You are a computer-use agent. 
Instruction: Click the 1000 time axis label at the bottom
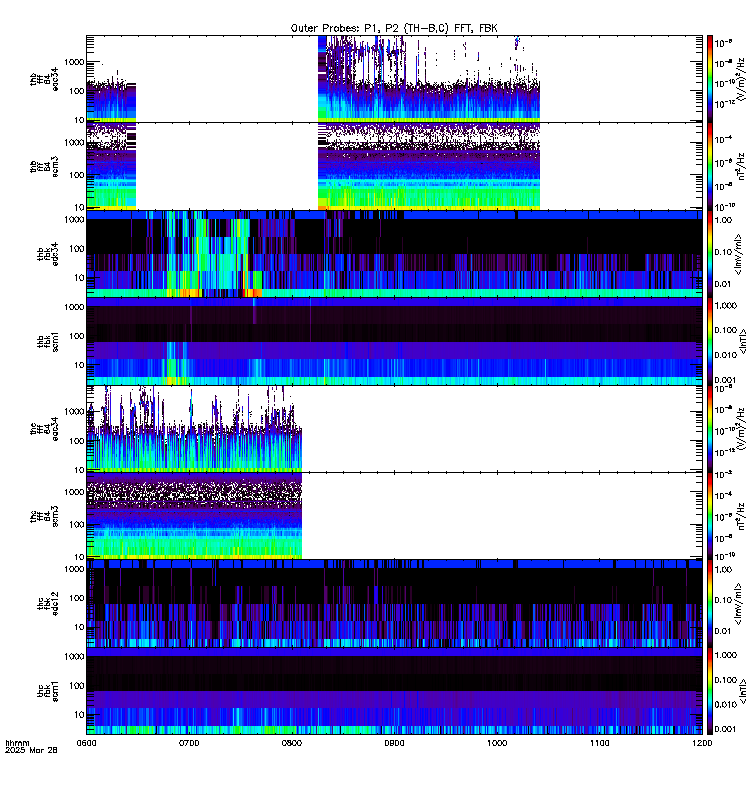(x=497, y=743)
